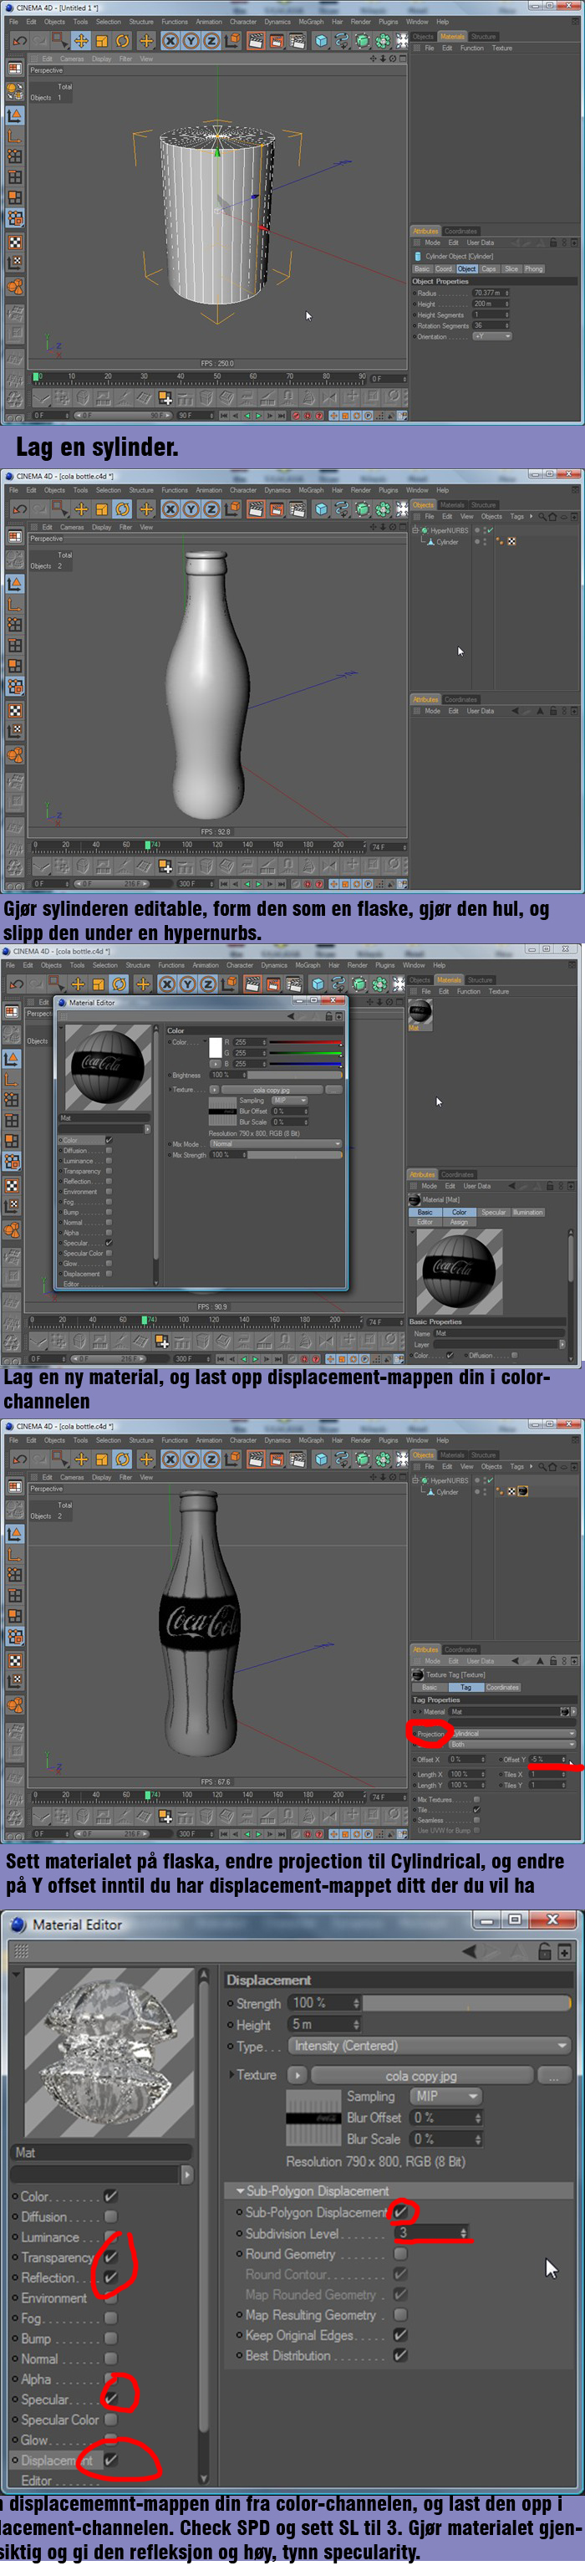Click arrow button below Mat name in Displacement editor
This screenshot has height=2576, width=585.
click(x=187, y=2175)
